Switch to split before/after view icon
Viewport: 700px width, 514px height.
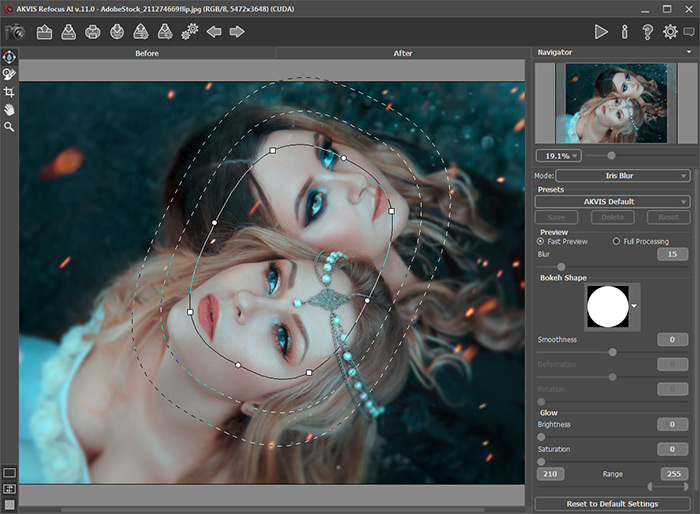(x=9, y=489)
